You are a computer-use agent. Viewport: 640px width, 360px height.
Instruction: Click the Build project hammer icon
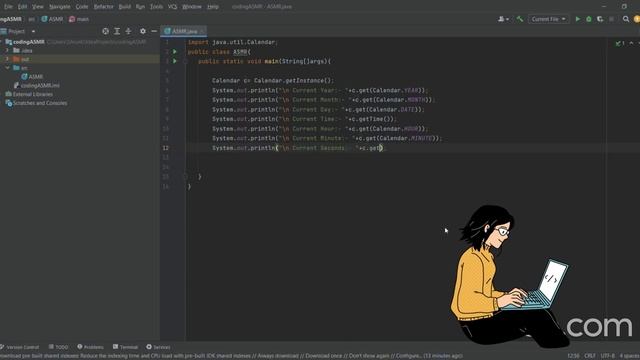coord(520,19)
